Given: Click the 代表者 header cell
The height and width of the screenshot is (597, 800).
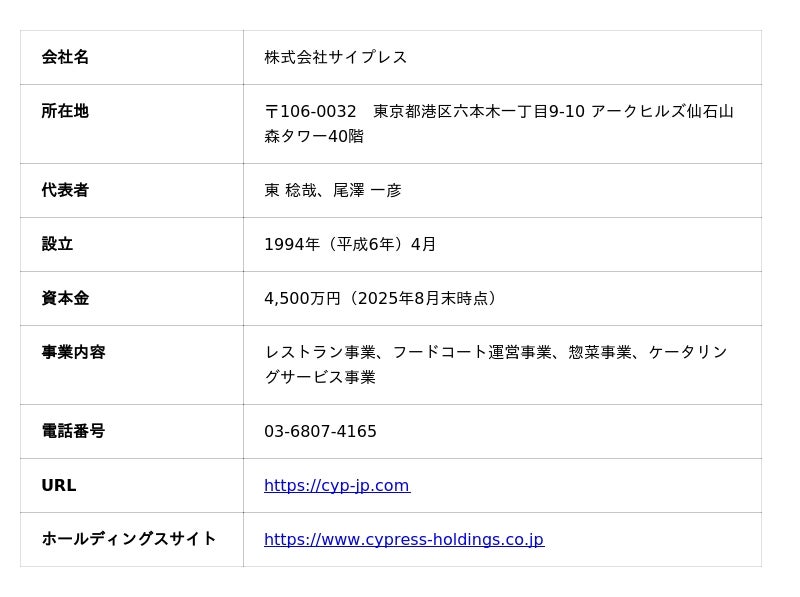Looking at the screenshot, I should [132, 190].
